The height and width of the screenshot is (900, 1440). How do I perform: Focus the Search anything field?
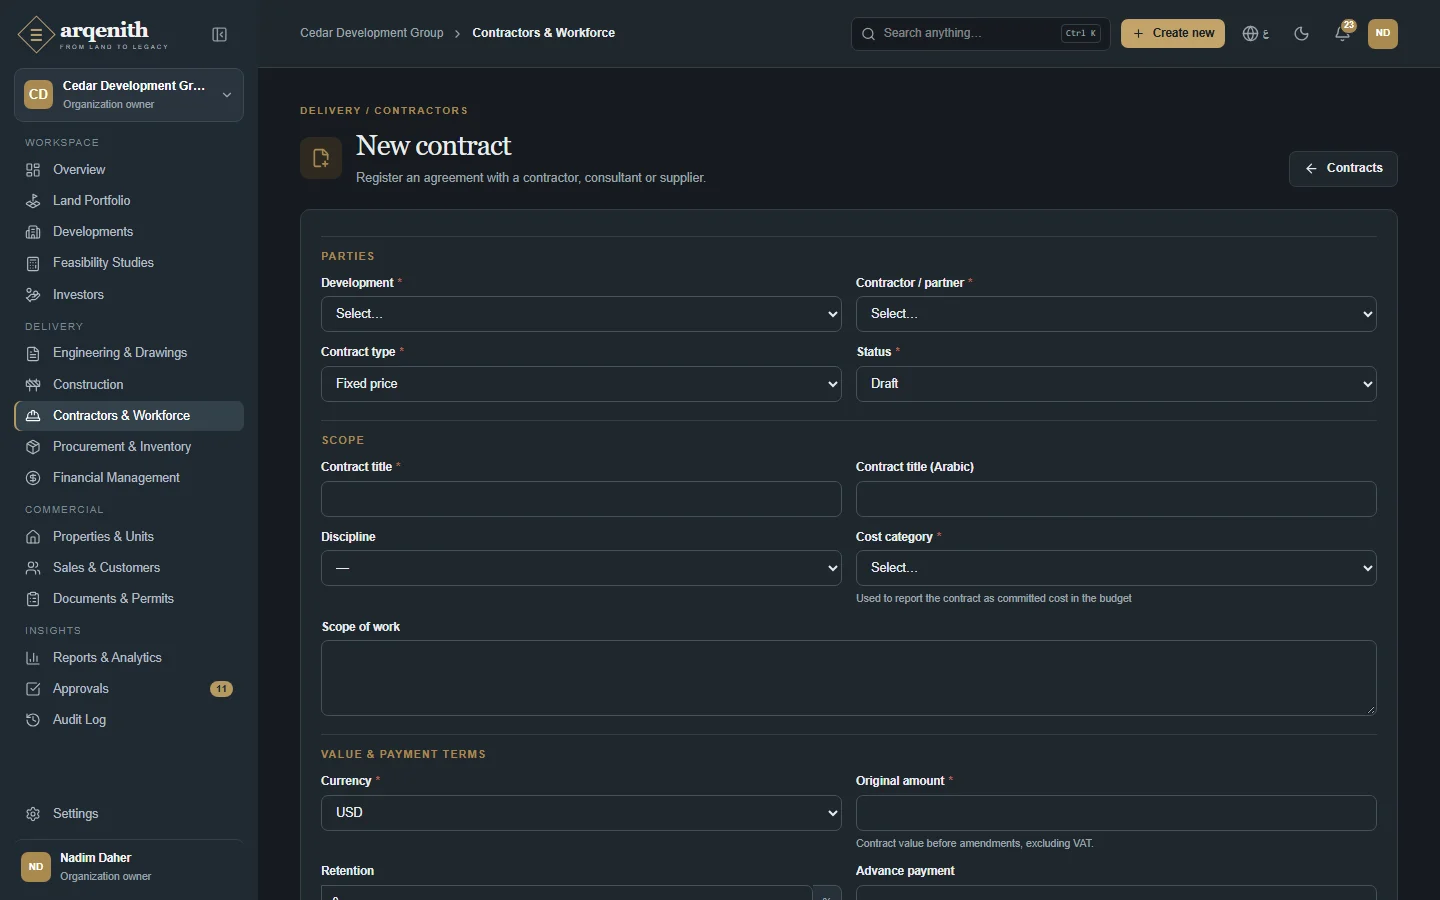[981, 34]
